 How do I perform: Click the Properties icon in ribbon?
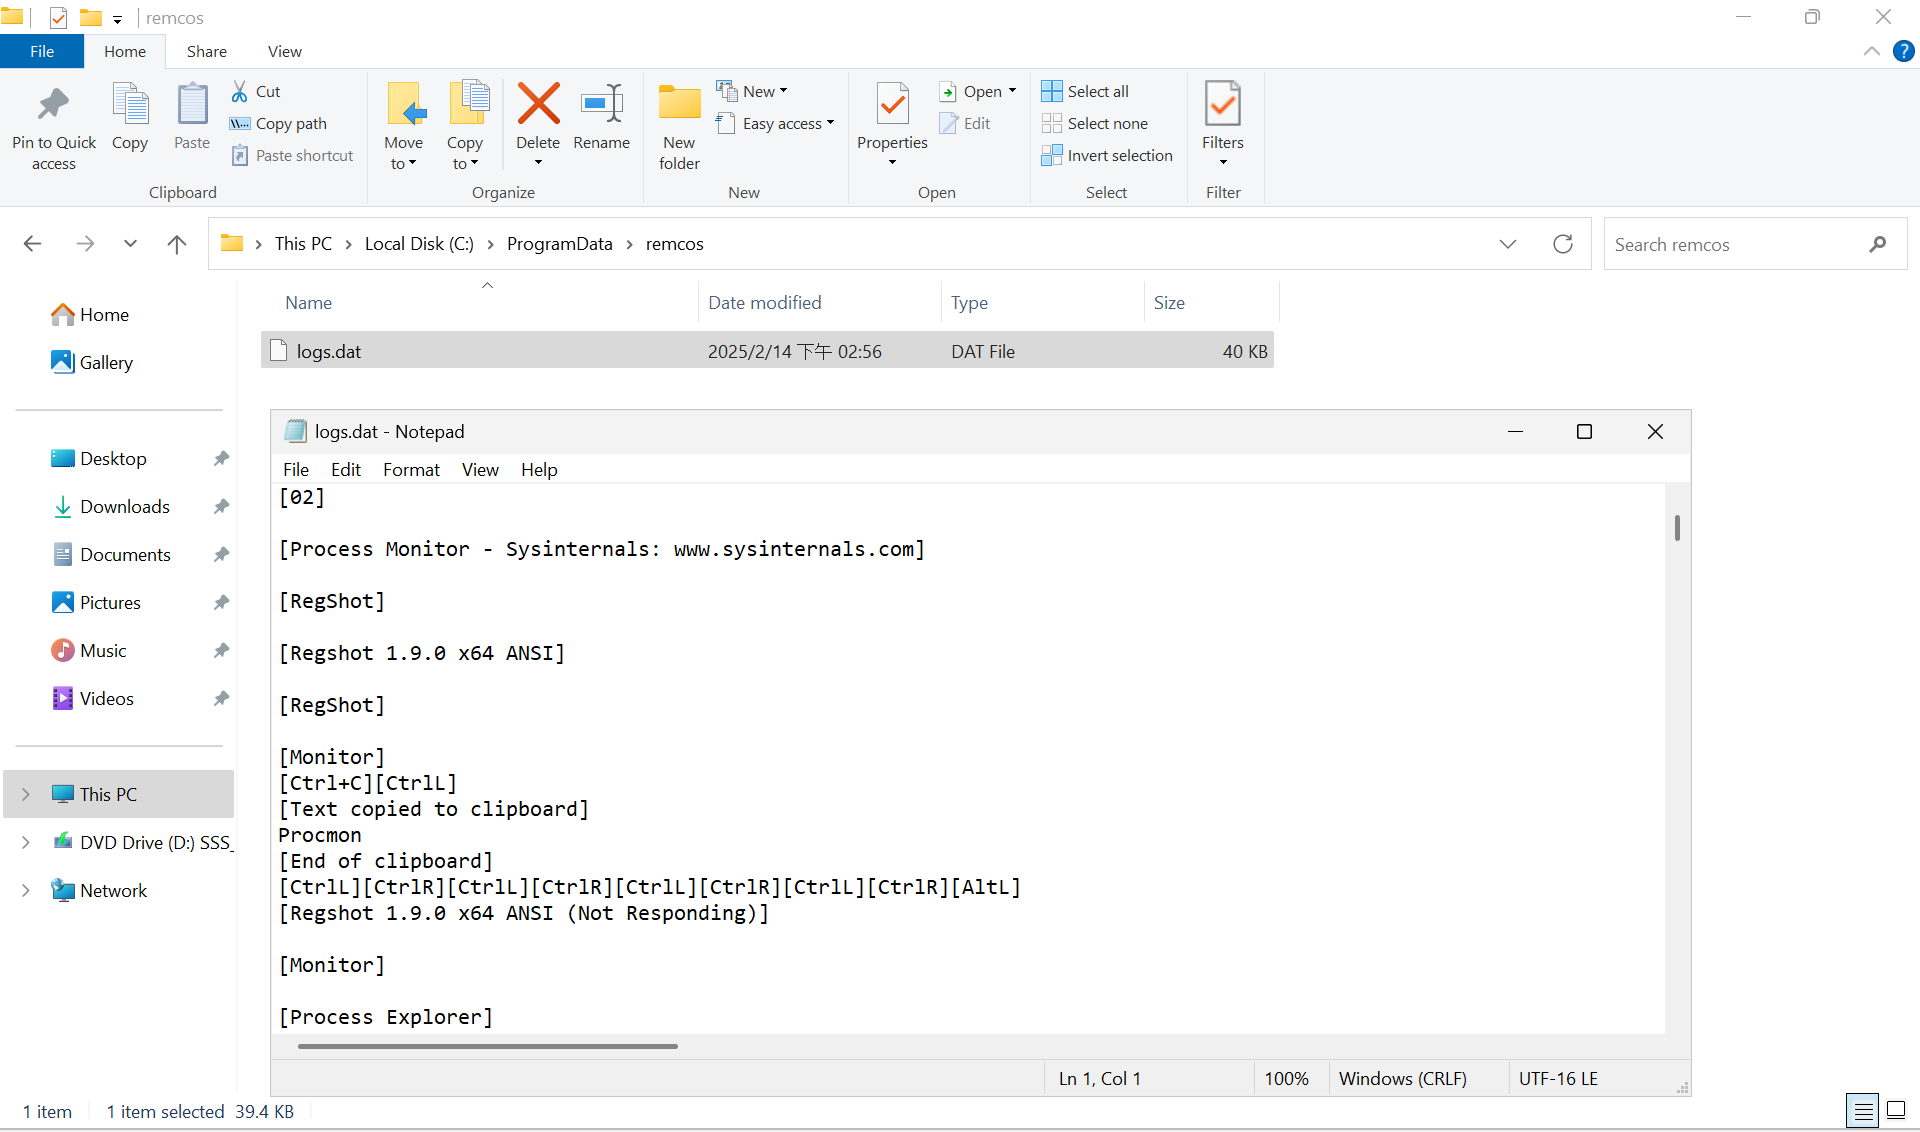(x=892, y=105)
